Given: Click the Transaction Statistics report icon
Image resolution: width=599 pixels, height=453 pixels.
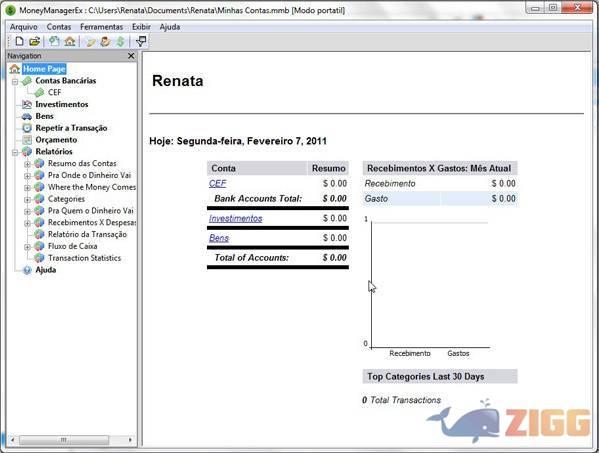Looking at the screenshot, I should (x=39, y=258).
